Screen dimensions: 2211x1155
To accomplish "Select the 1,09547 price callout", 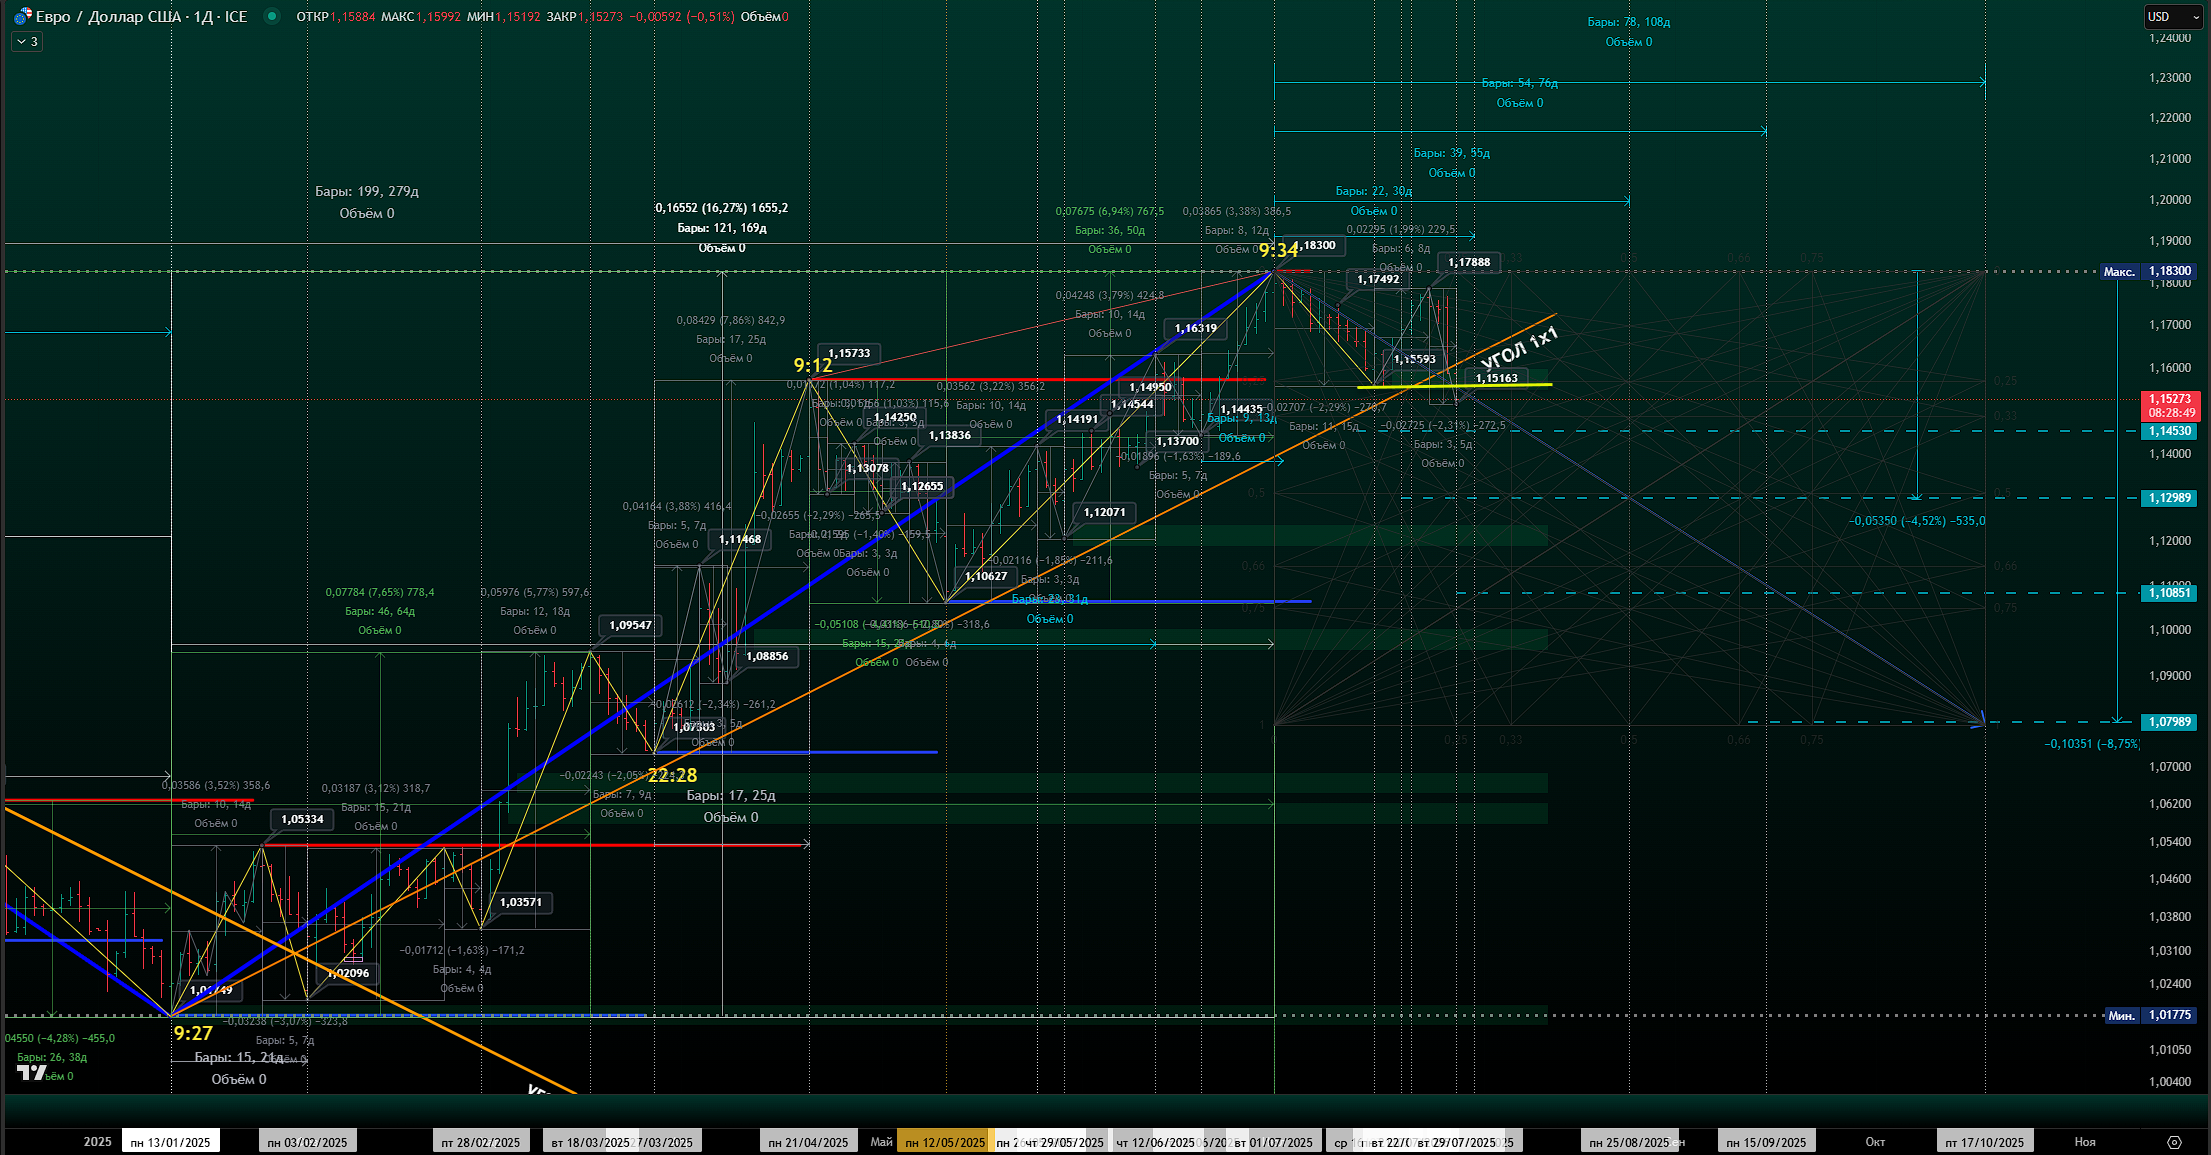I will pos(630,625).
